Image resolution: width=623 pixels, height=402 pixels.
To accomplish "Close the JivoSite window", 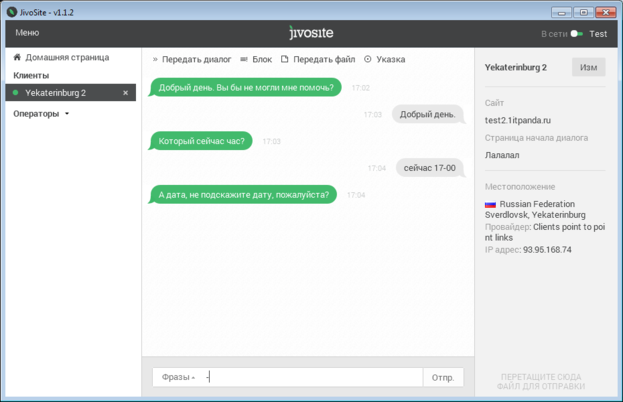I will [x=606, y=13].
